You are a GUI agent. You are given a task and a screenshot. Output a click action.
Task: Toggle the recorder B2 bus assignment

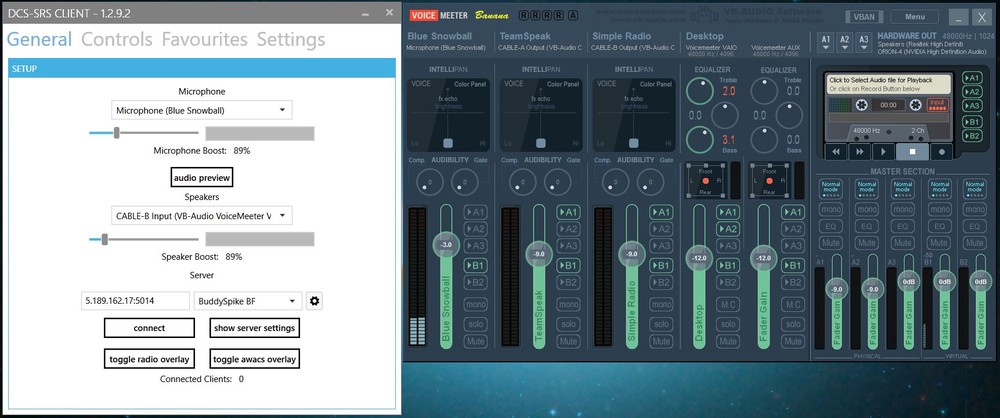click(972, 136)
